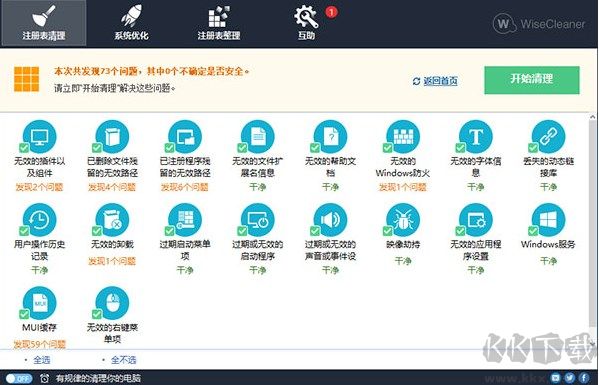
Task: Open the 互助 tab
Action: tap(306, 23)
